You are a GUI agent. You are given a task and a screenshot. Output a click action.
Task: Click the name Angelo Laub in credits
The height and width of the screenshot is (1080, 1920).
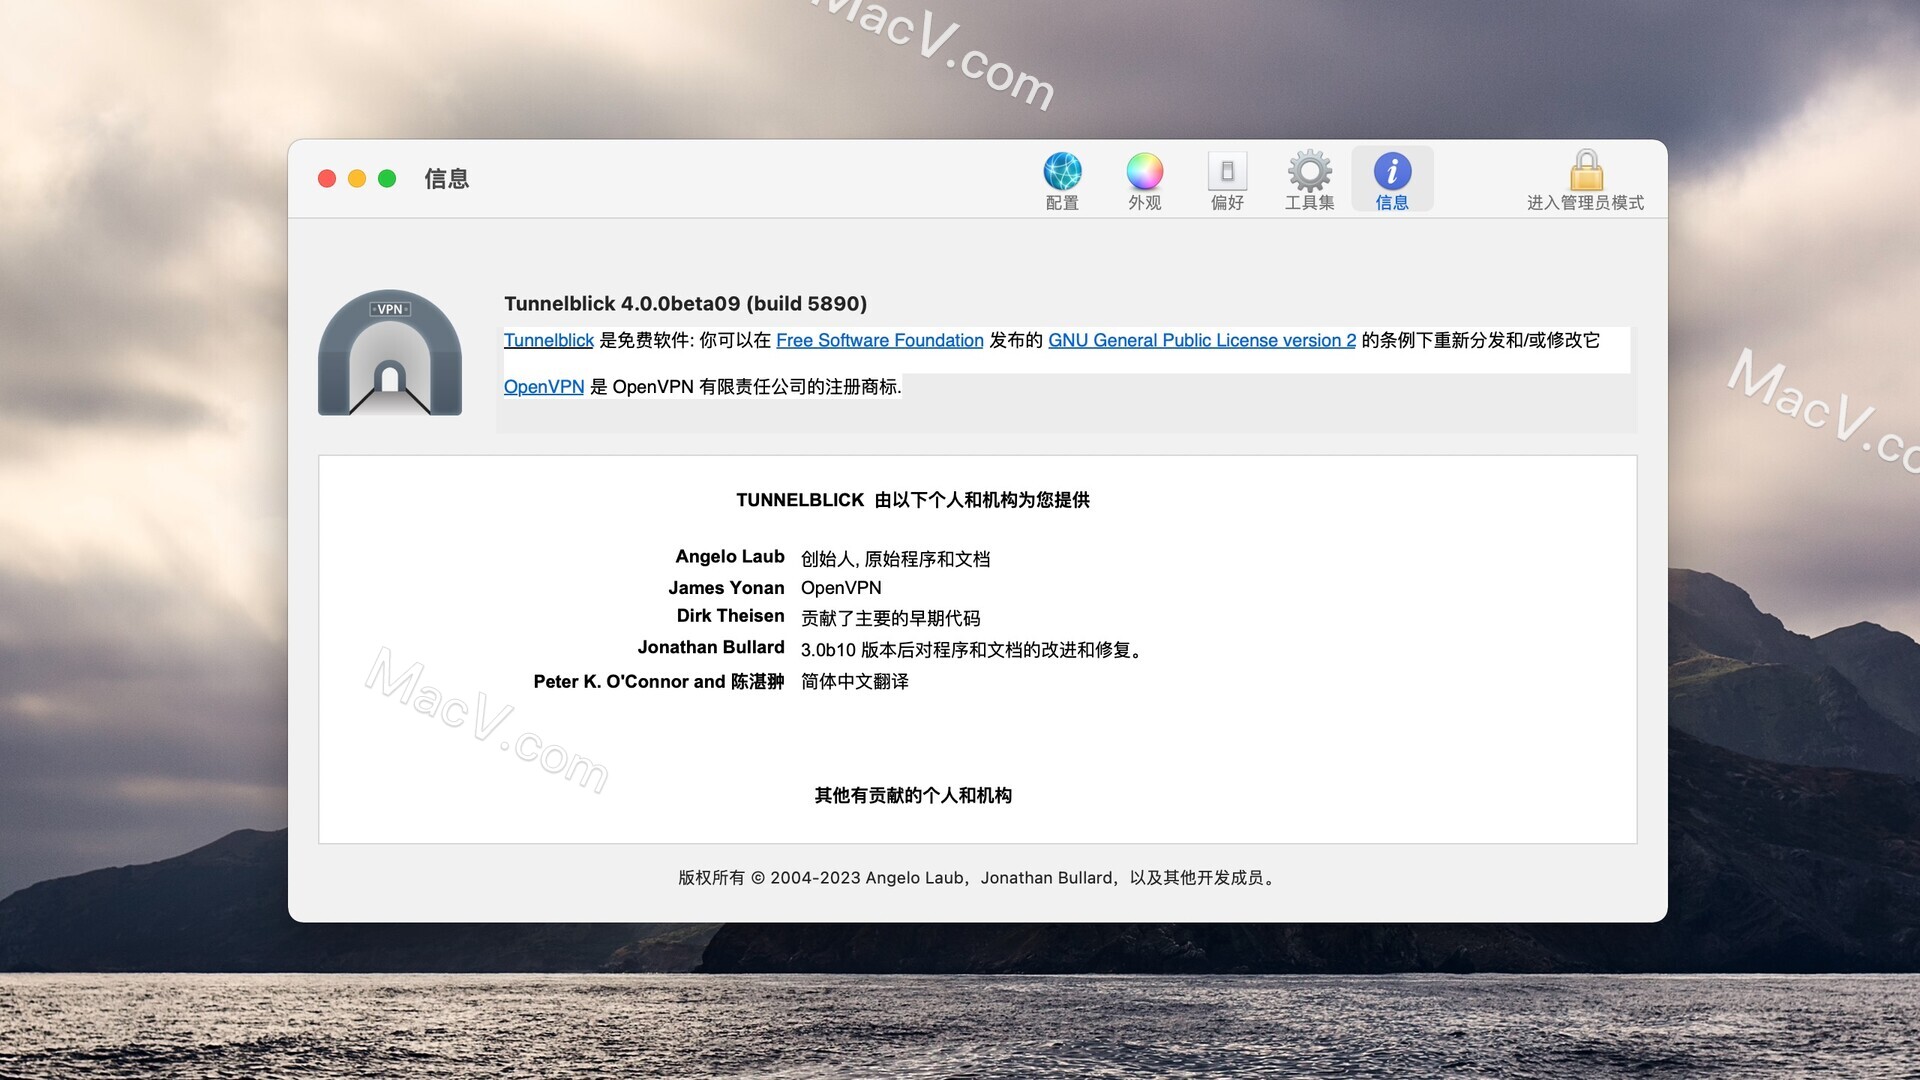tap(730, 557)
